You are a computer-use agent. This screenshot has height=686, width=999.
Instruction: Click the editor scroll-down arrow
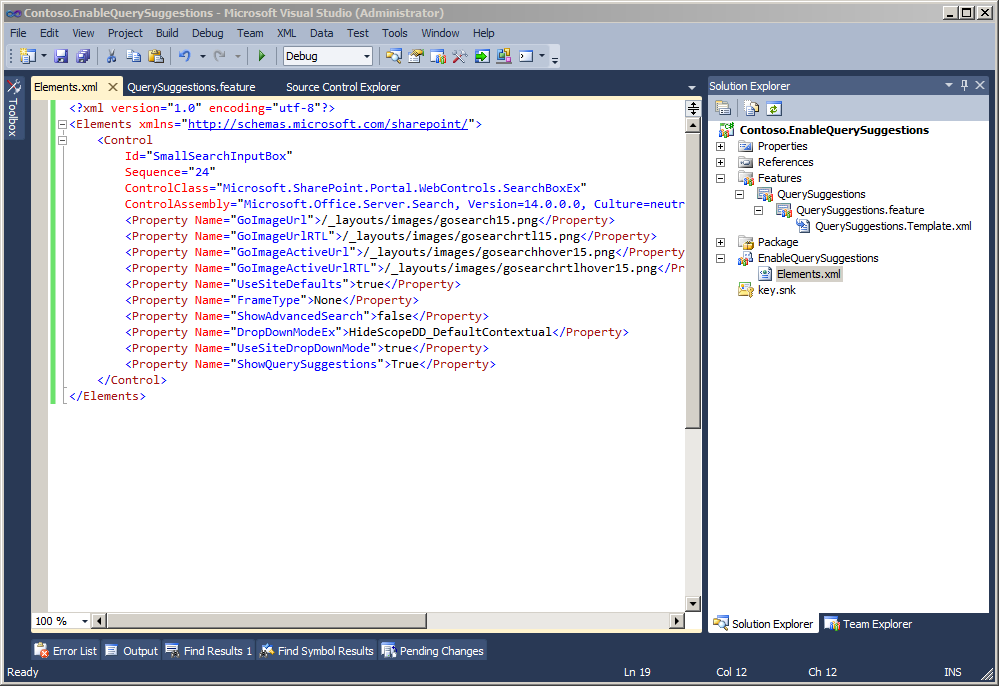pyautogui.click(x=693, y=603)
